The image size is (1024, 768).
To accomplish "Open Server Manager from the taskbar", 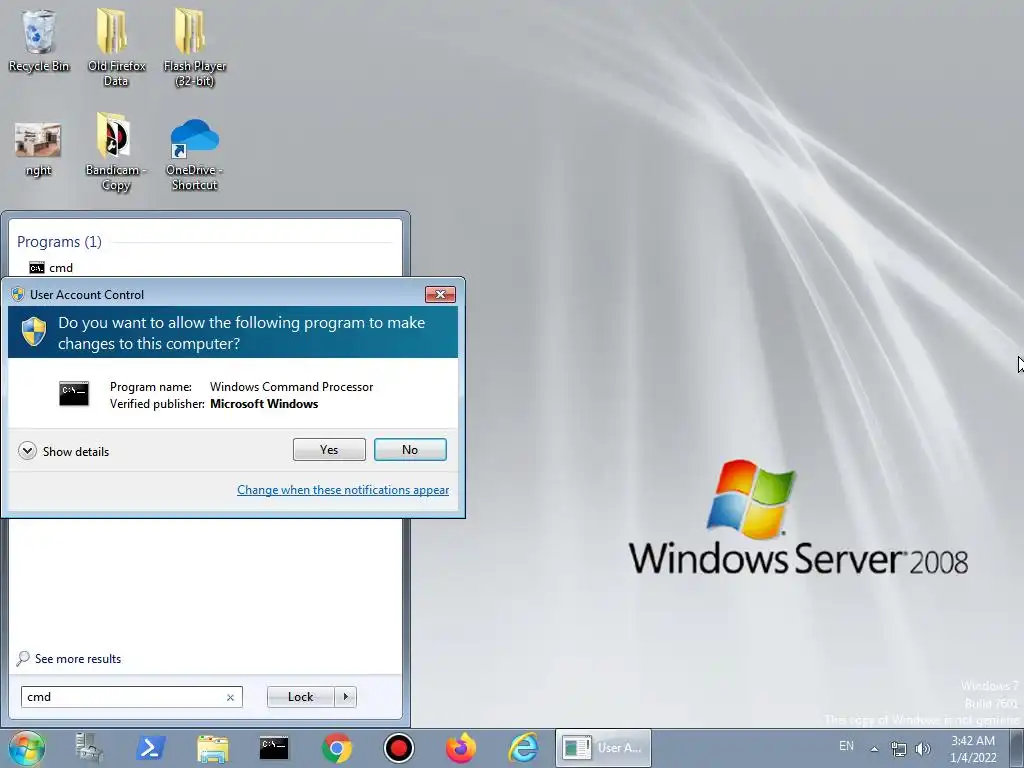I will [x=89, y=748].
